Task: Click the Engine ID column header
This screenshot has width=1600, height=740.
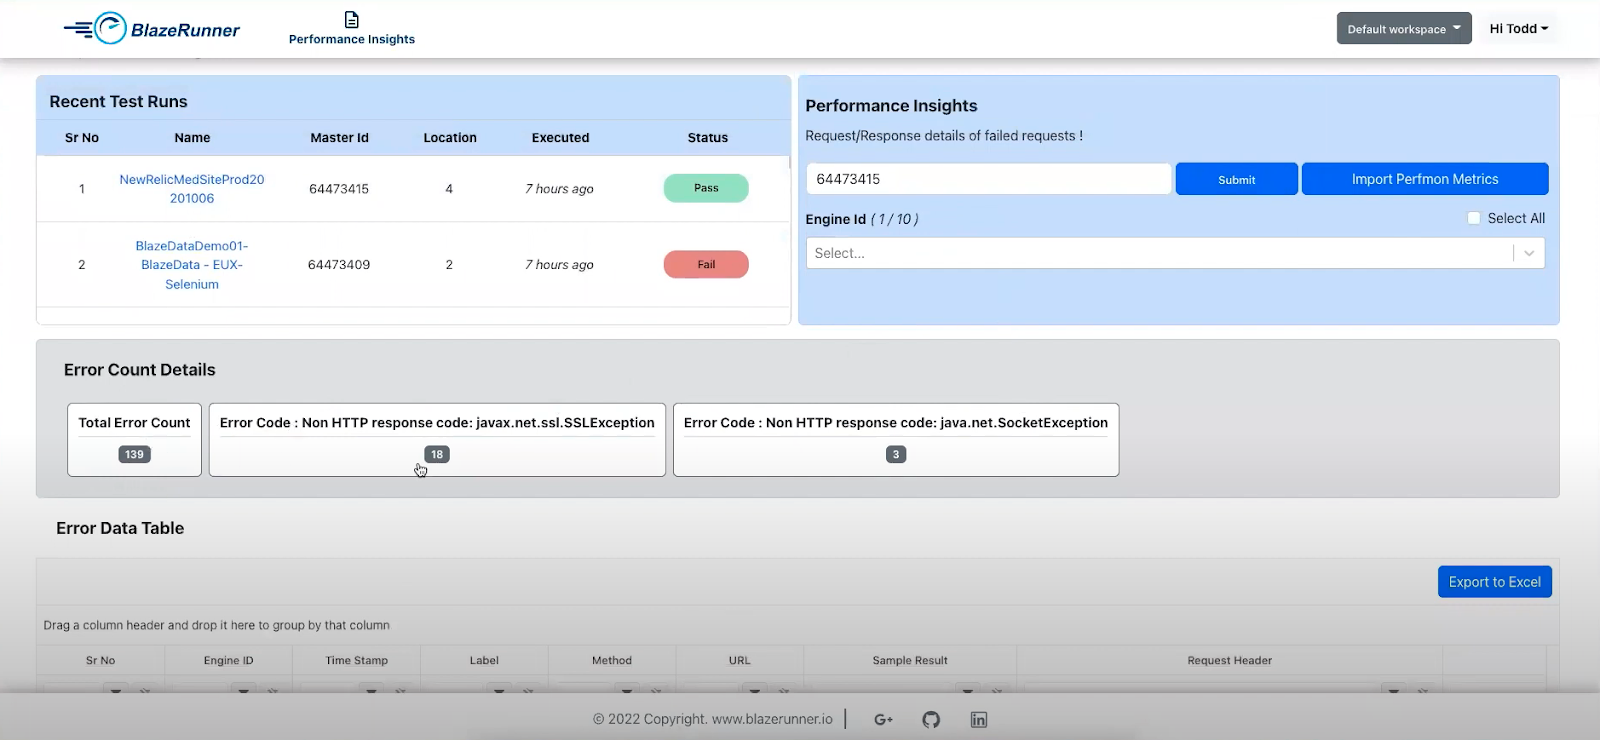Action: click(229, 661)
